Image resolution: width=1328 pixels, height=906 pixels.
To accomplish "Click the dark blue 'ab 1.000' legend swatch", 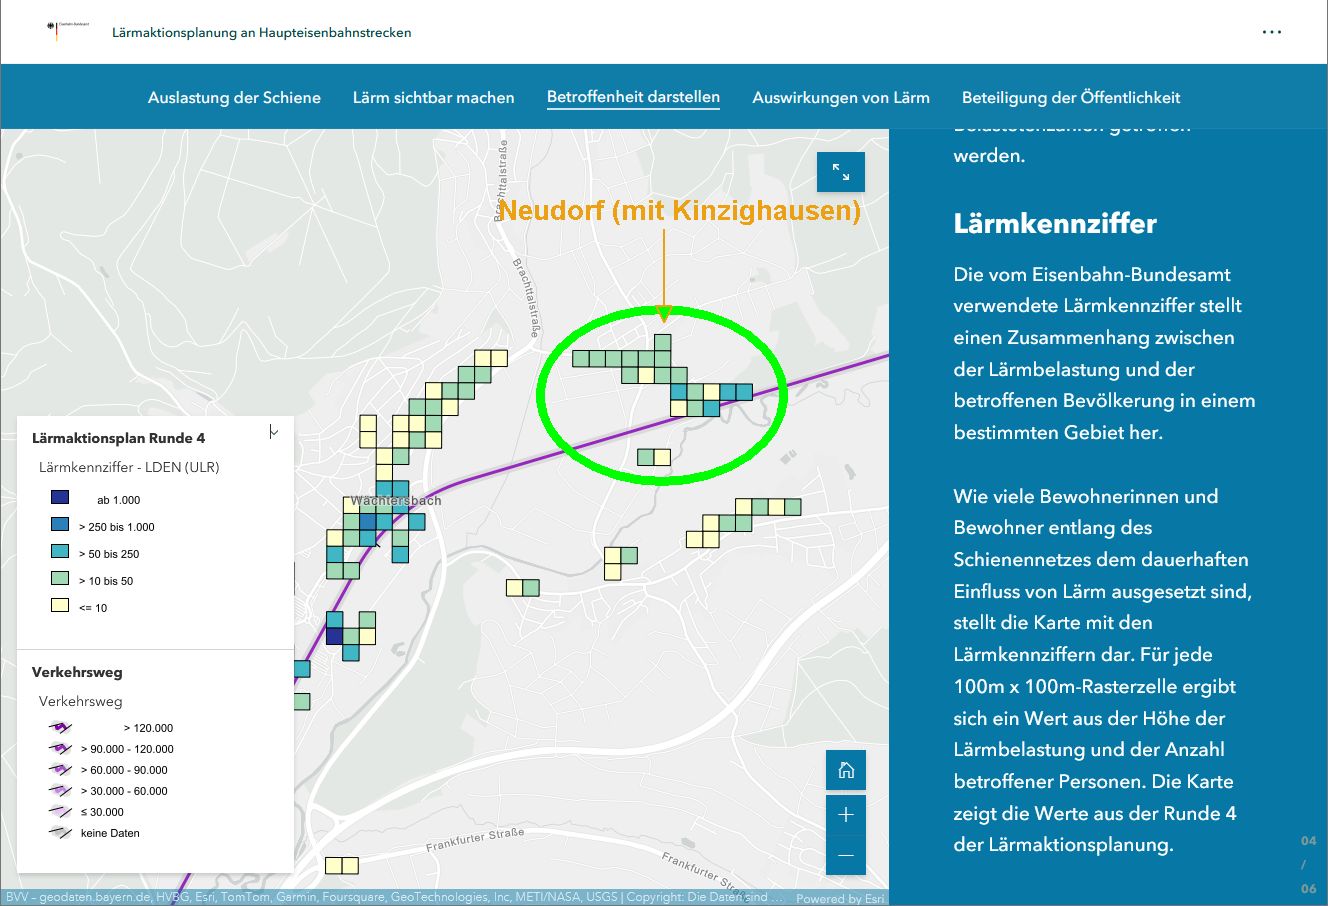I will point(60,497).
